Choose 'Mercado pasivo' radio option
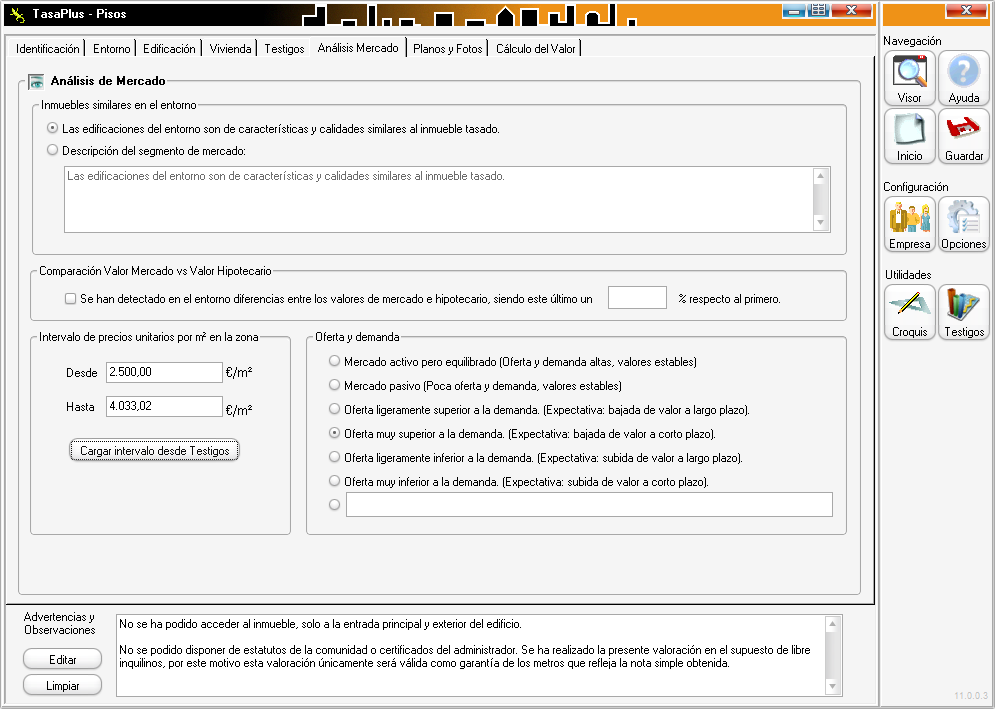This screenshot has width=995, height=709. pyautogui.click(x=335, y=385)
